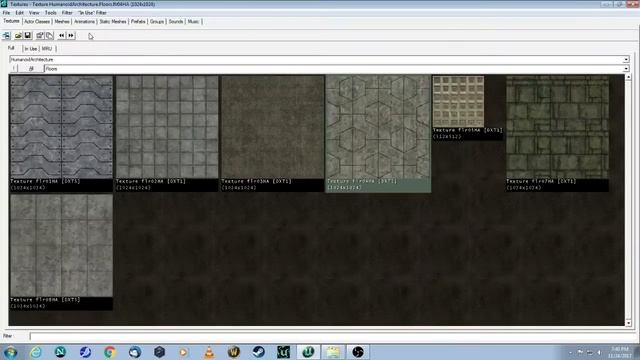The height and width of the screenshot is (360, 640).
Task: Click the scrollbar up arrow in texture viewport
Action: coord(628,77)
